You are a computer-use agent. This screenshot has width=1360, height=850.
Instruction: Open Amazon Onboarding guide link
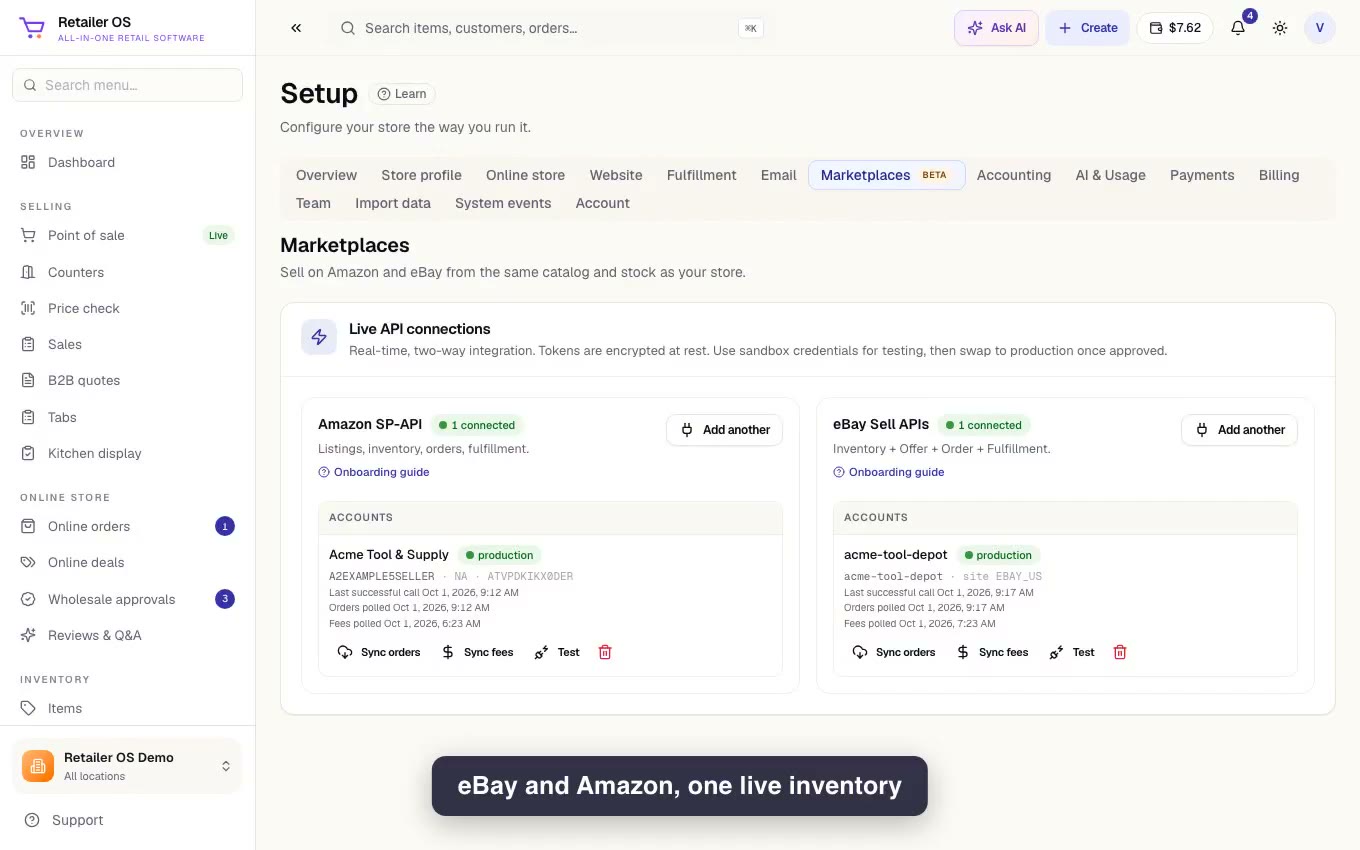[x=374, y=472]
